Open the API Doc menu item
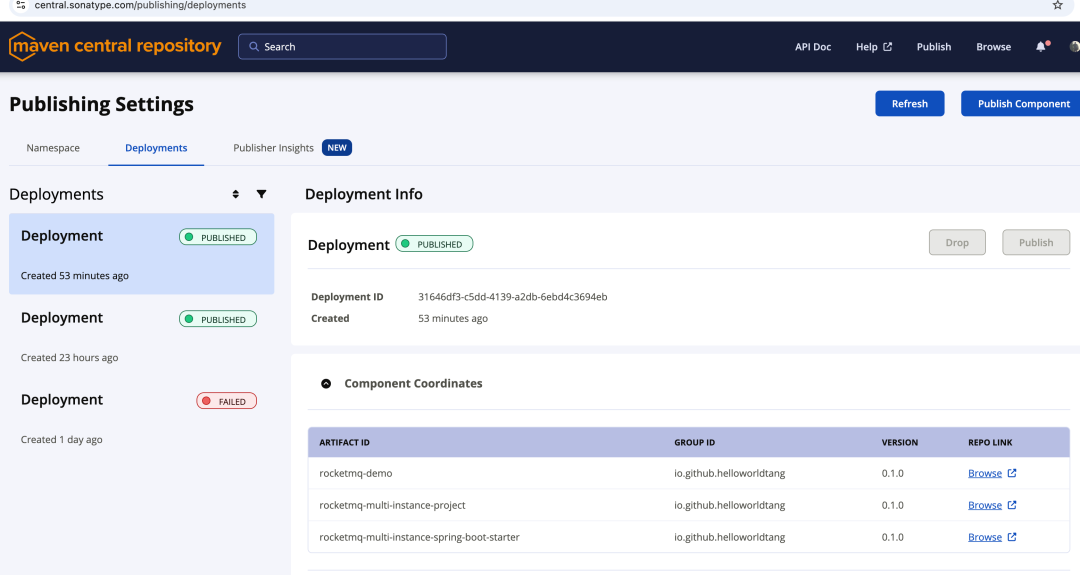This screenshot has width=1080, height=575. [812, 47]
